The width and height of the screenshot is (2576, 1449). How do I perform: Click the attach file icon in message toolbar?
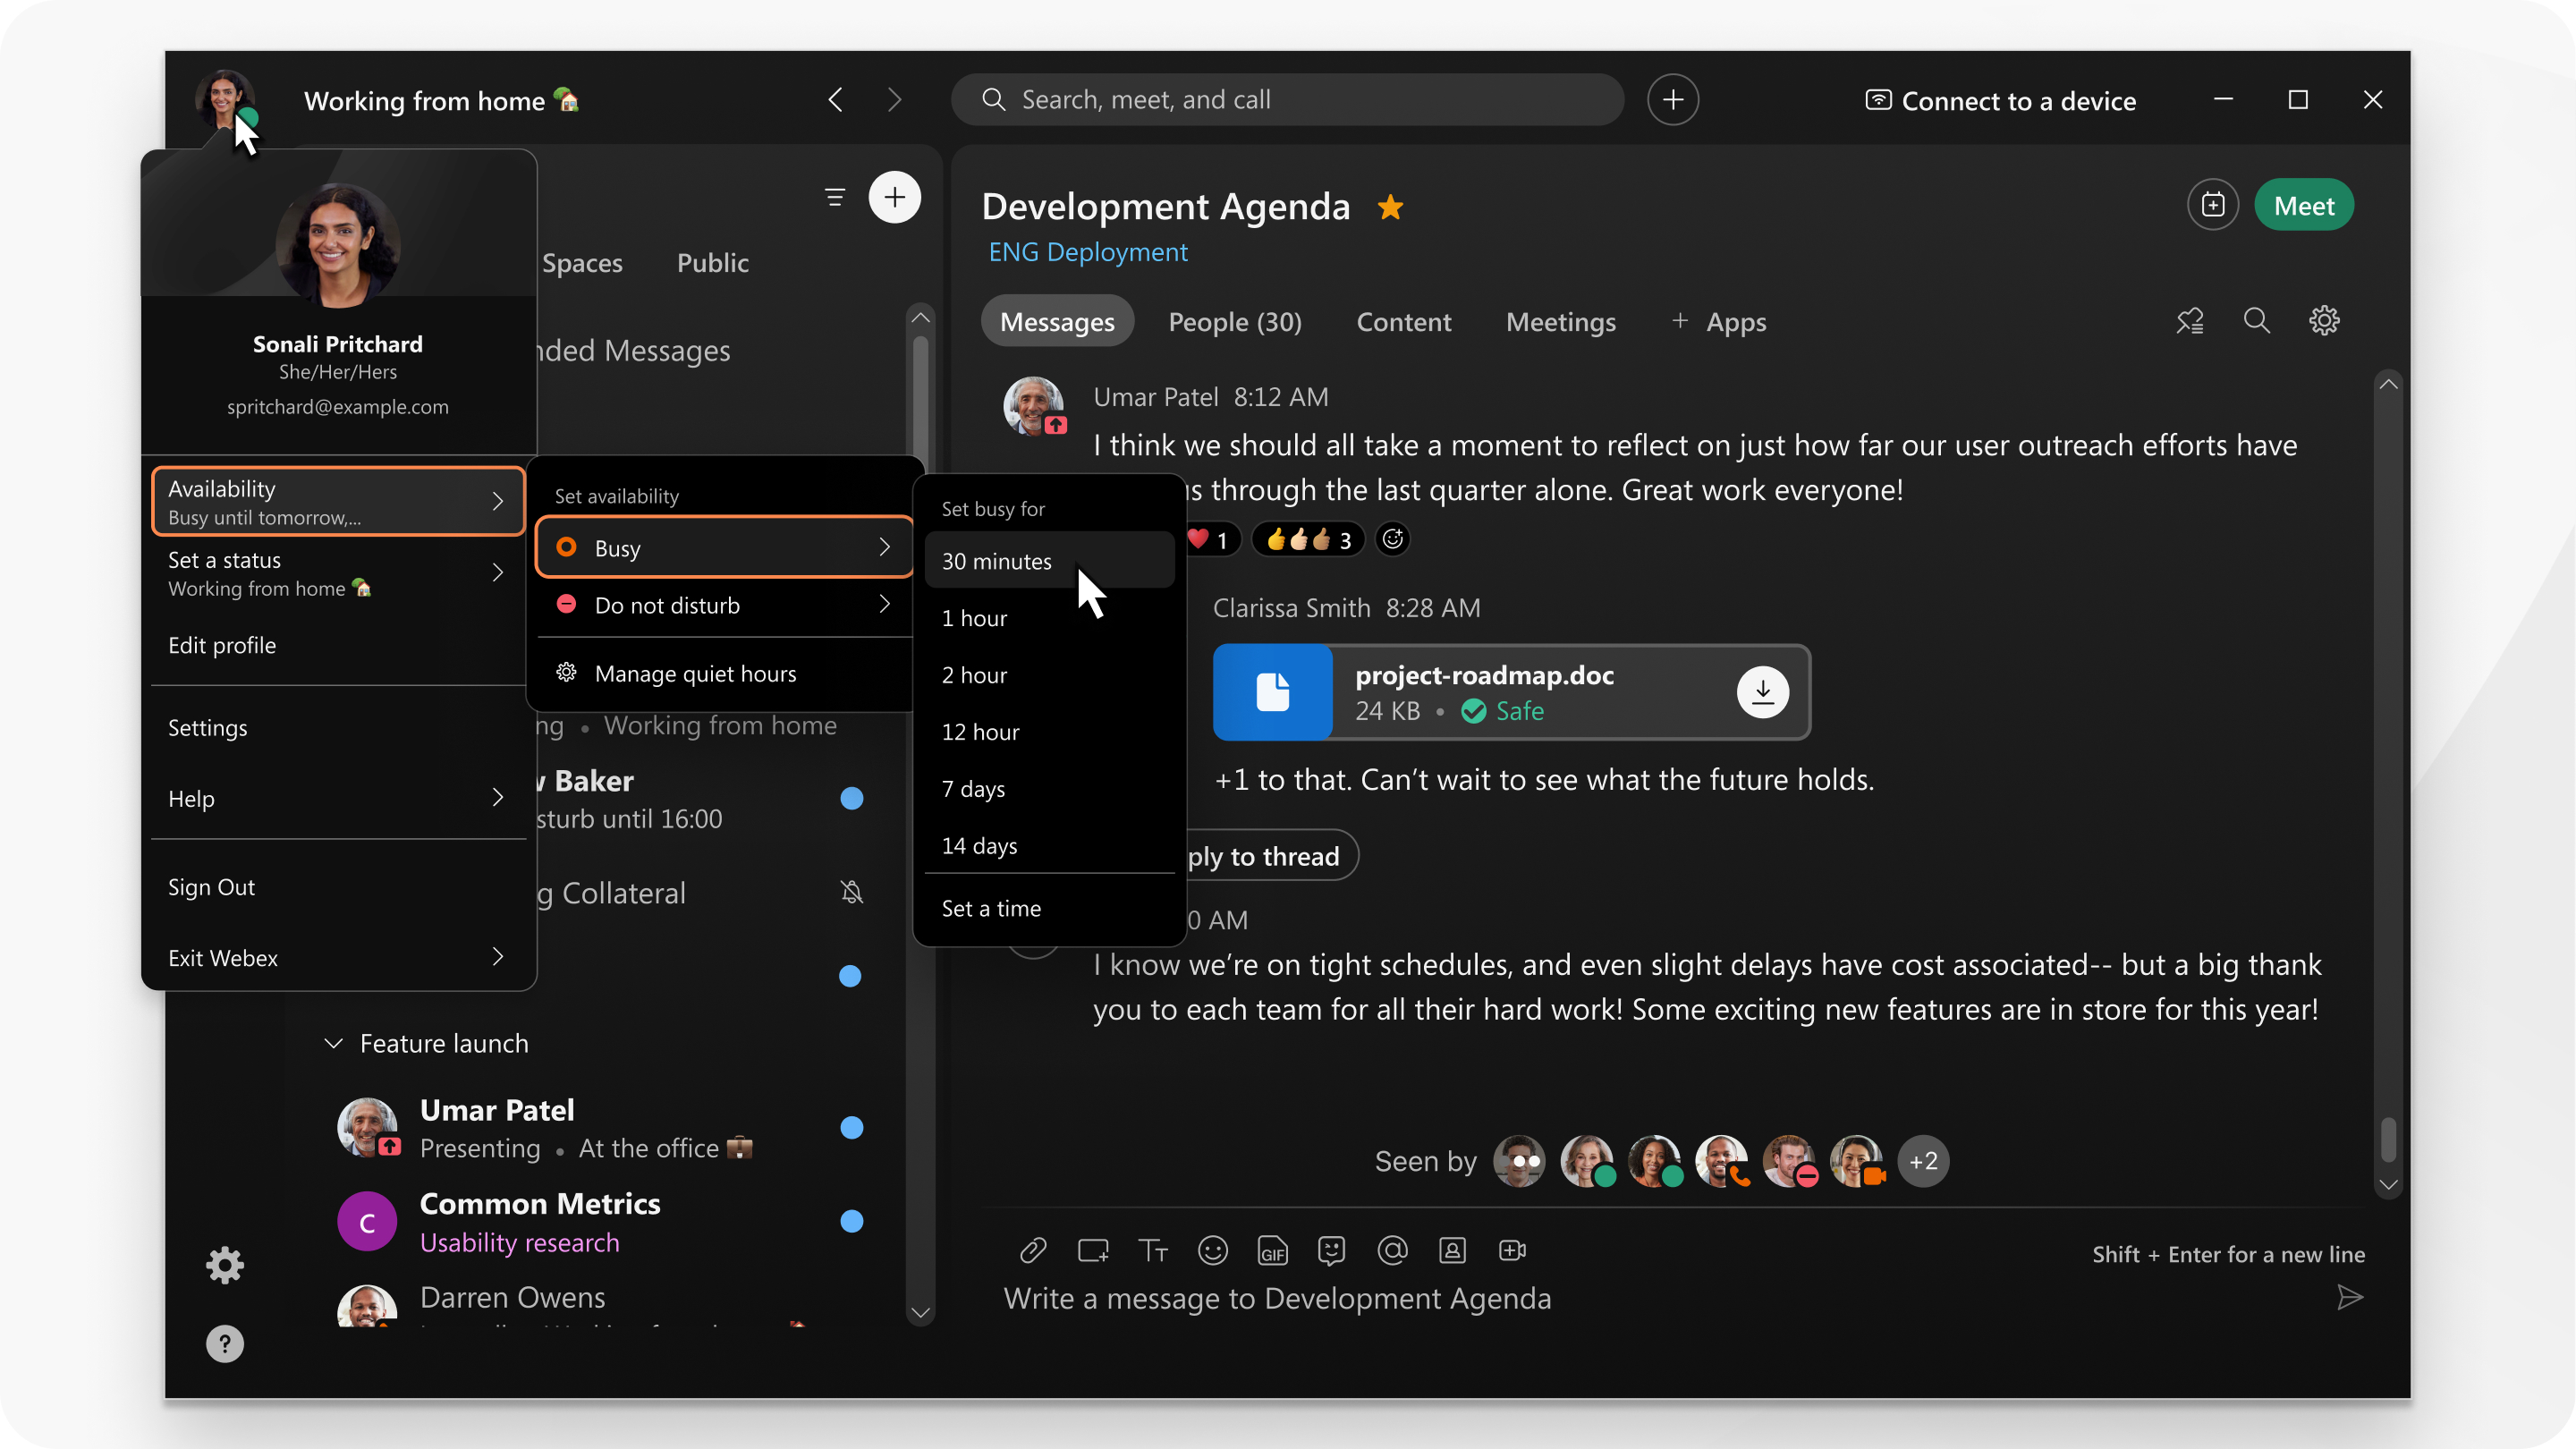(x=1030, y=1249)
